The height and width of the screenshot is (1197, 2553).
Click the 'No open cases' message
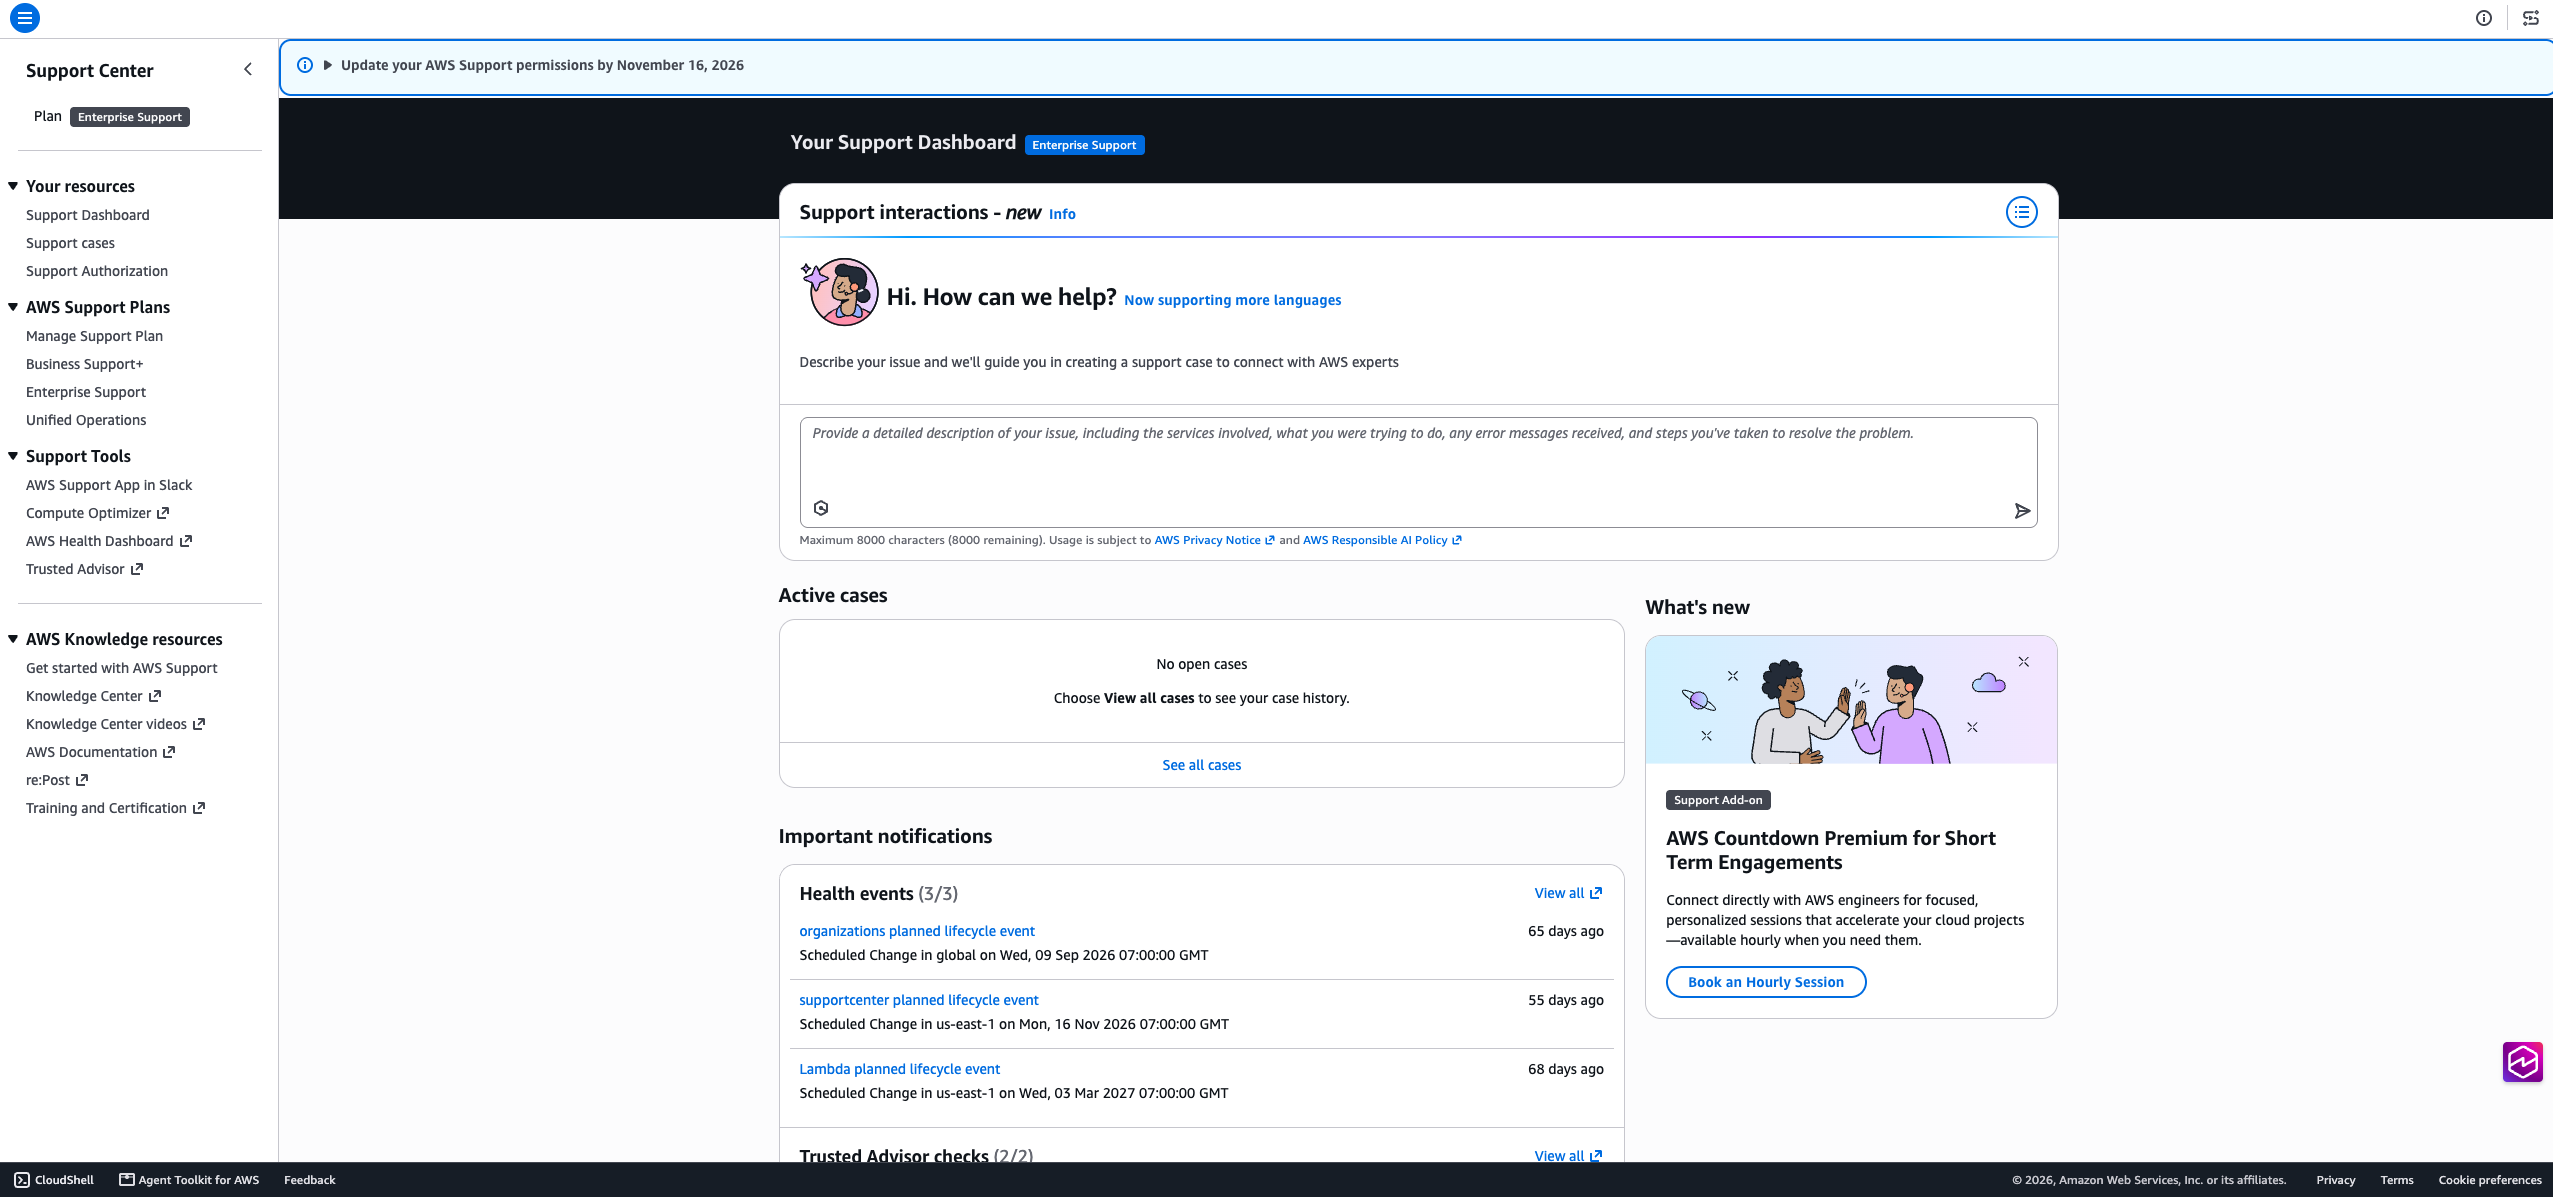point(1201,664)
